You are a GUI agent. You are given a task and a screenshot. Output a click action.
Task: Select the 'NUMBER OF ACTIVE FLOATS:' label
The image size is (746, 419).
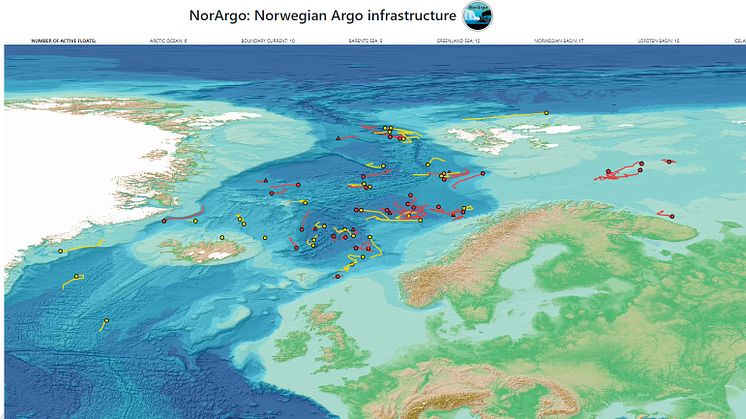click(x=64, y=41)
